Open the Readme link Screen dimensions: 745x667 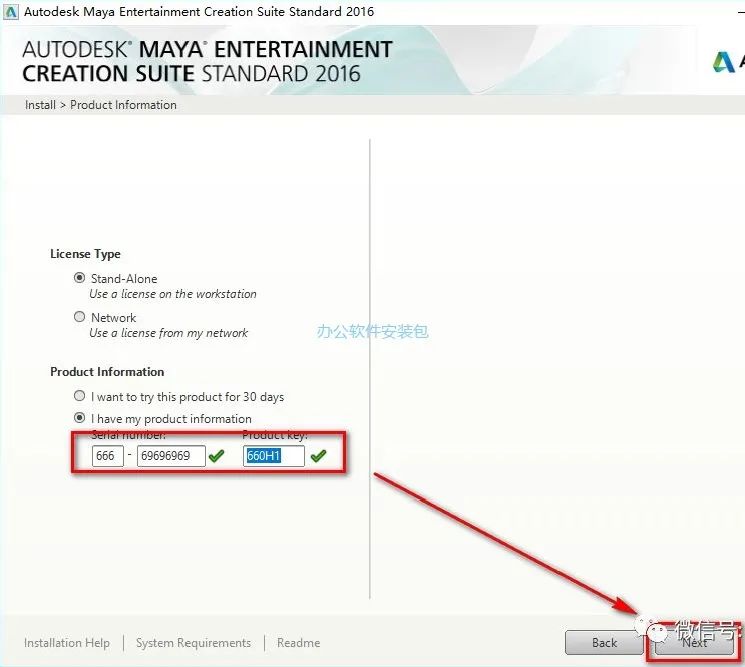coord(298,643)
